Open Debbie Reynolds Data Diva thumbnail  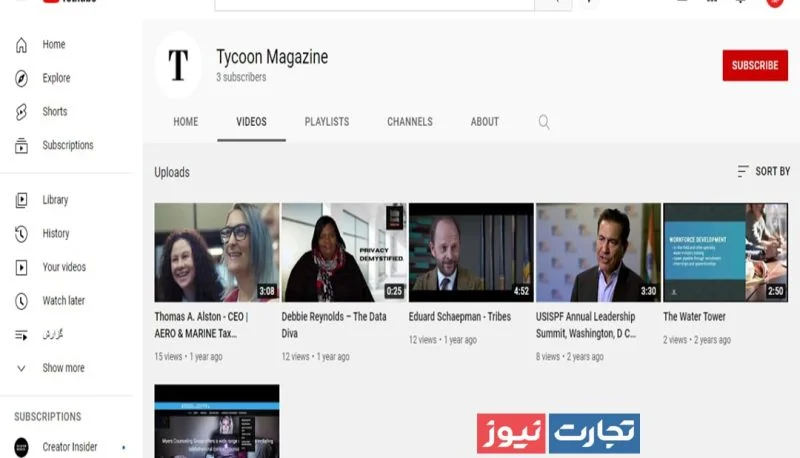[x=344, y=252]
